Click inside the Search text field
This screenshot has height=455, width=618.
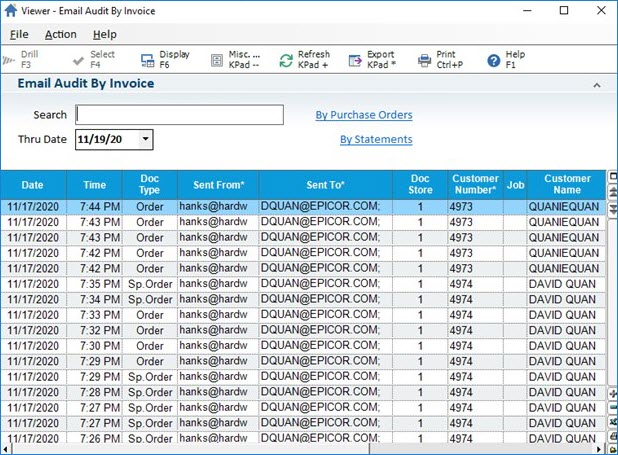point(180,115)
